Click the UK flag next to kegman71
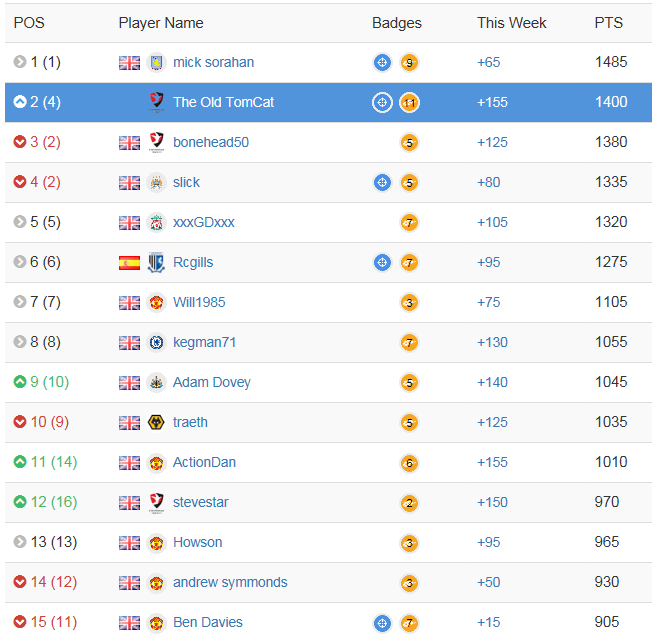Screen dimensions: 652x637 (129, 342)
